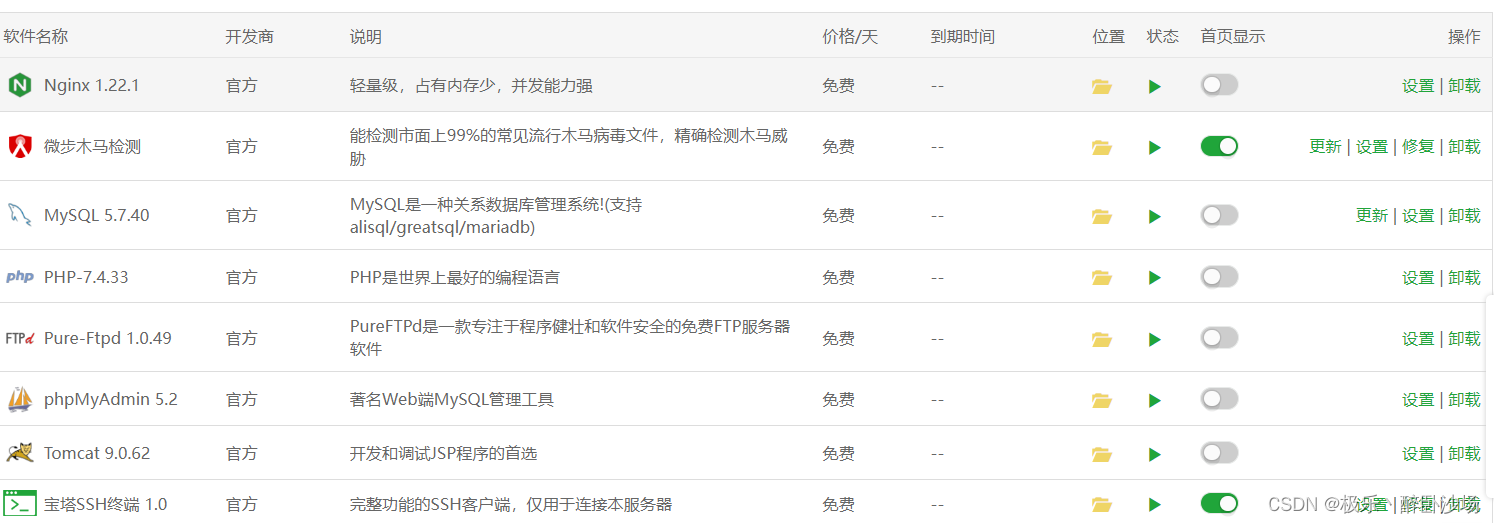Click the Tomcat status play icon

click(x=1155, y=455)
